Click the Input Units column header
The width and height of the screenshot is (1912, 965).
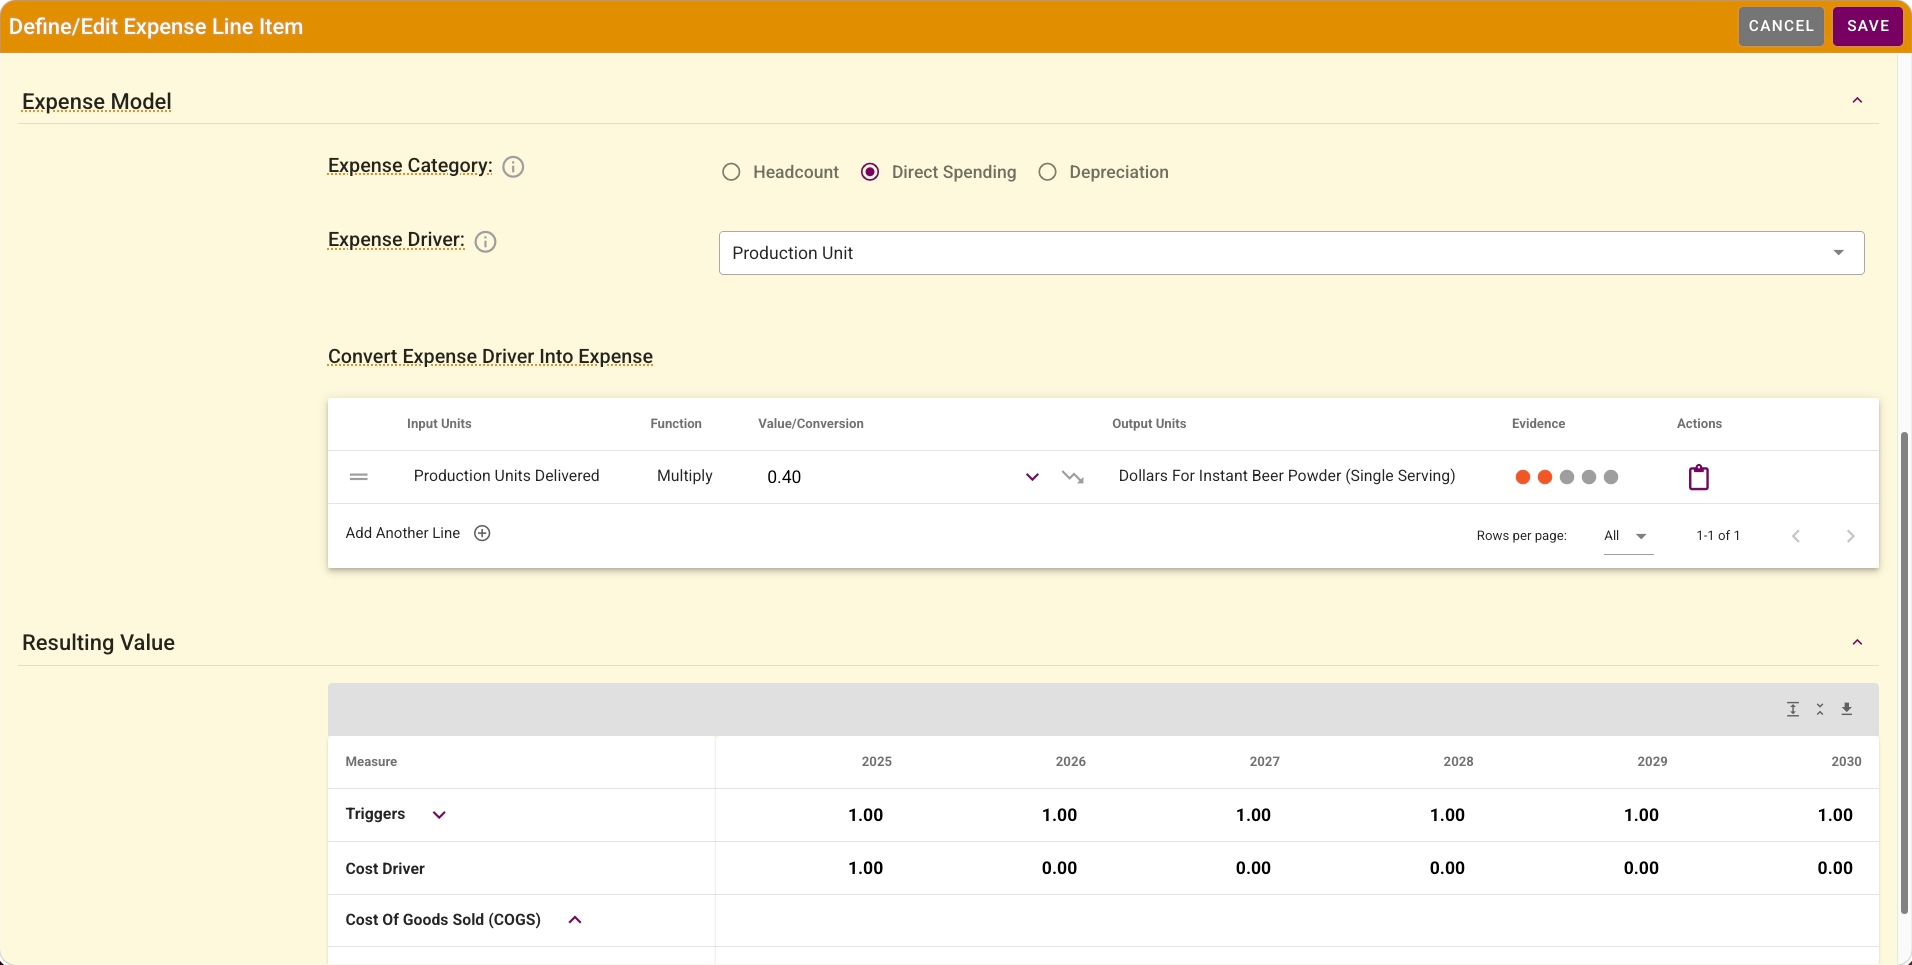tap(439, 424)
